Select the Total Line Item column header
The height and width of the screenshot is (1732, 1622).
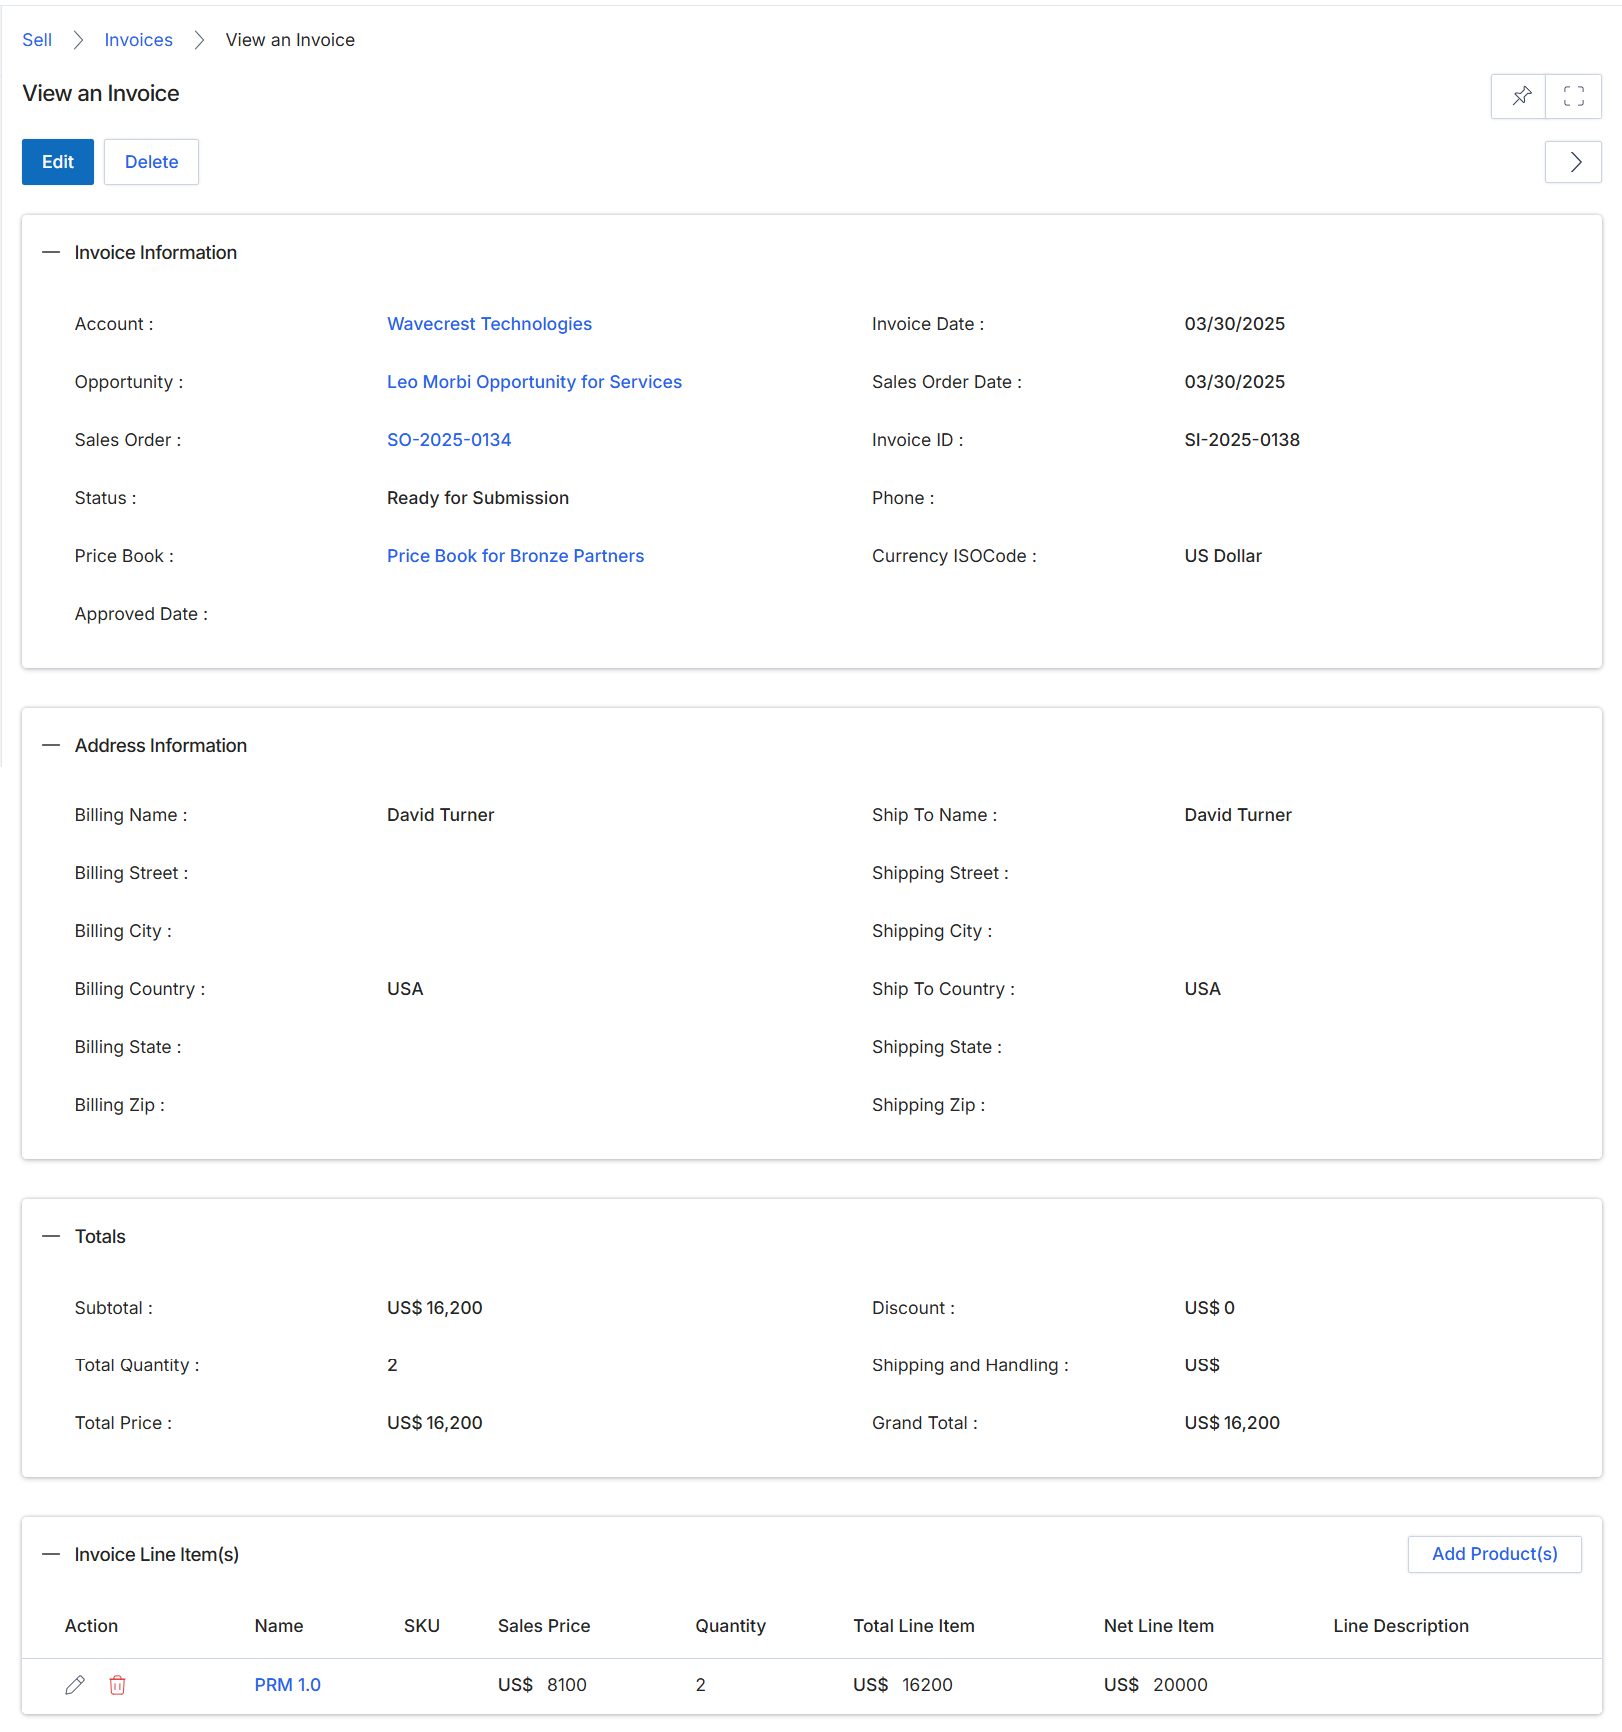[x=914, y=1626]
